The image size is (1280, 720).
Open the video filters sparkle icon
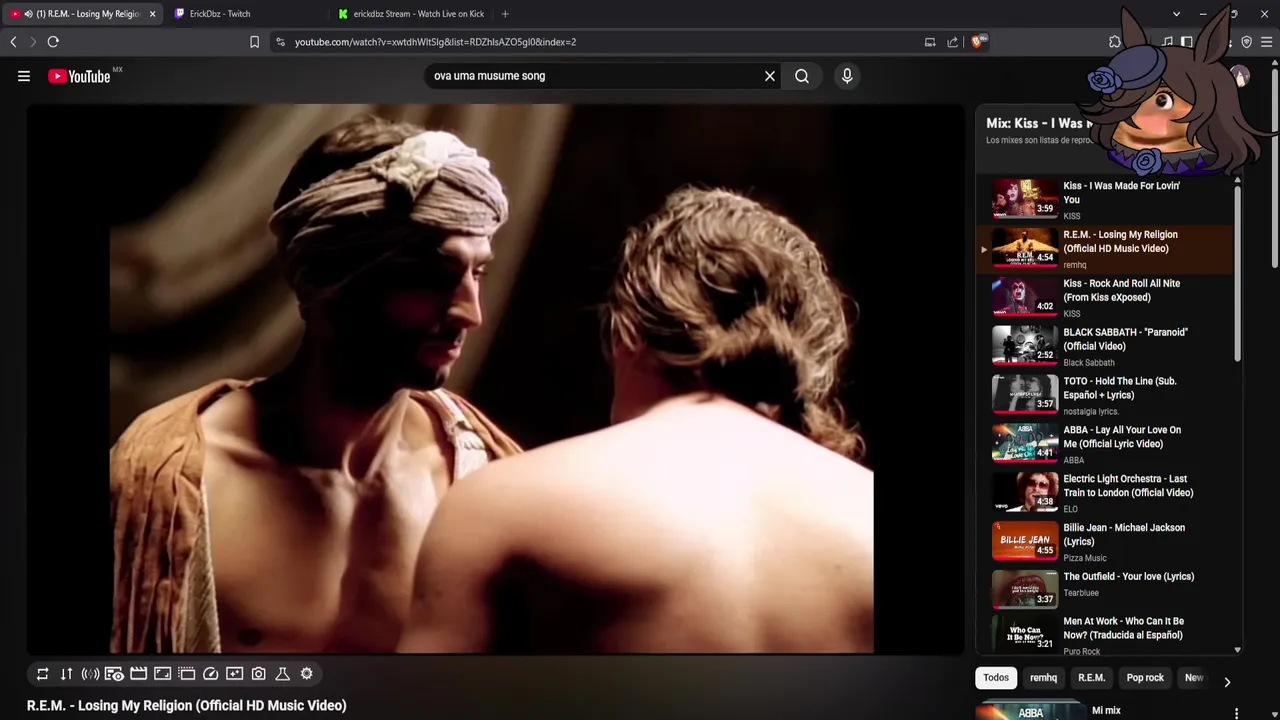[234, 674]
